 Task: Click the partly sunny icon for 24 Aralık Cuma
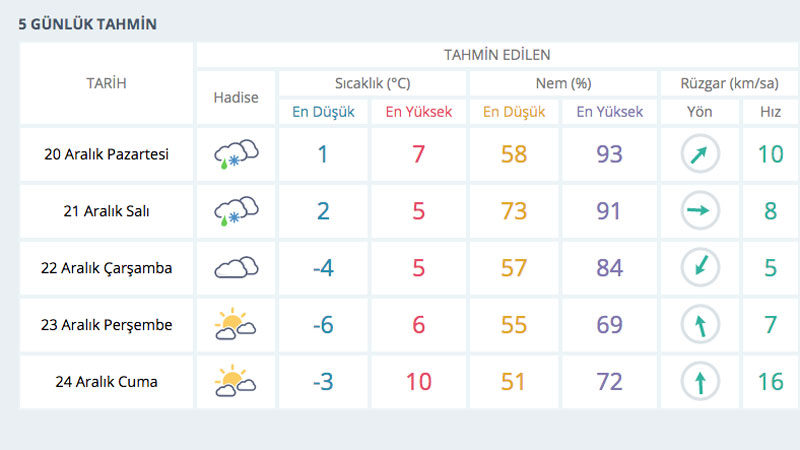click(236, 382)
